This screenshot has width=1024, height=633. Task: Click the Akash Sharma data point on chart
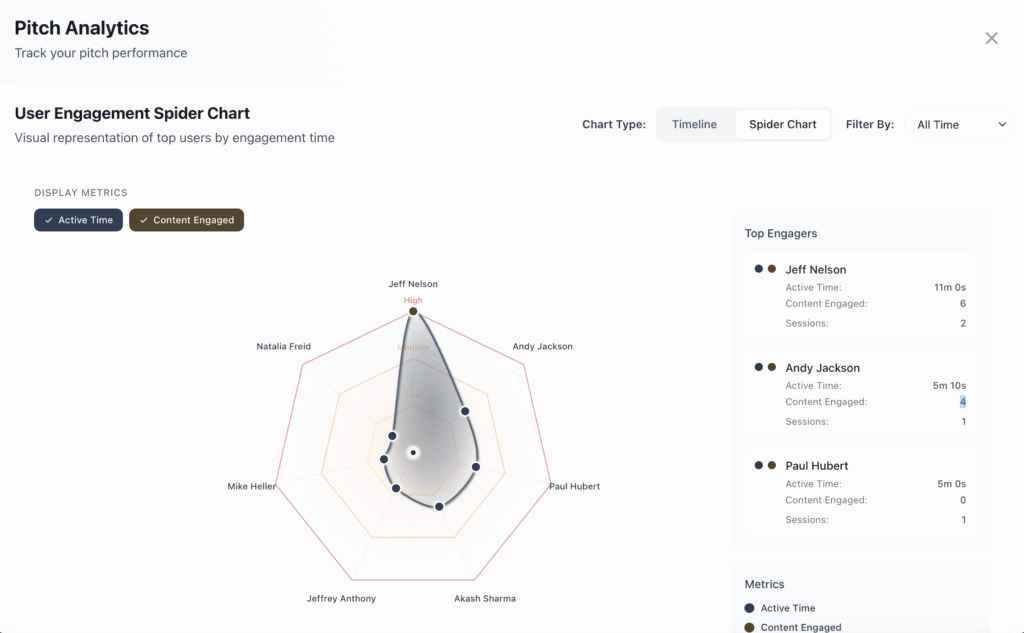click(x=439, y=506)
